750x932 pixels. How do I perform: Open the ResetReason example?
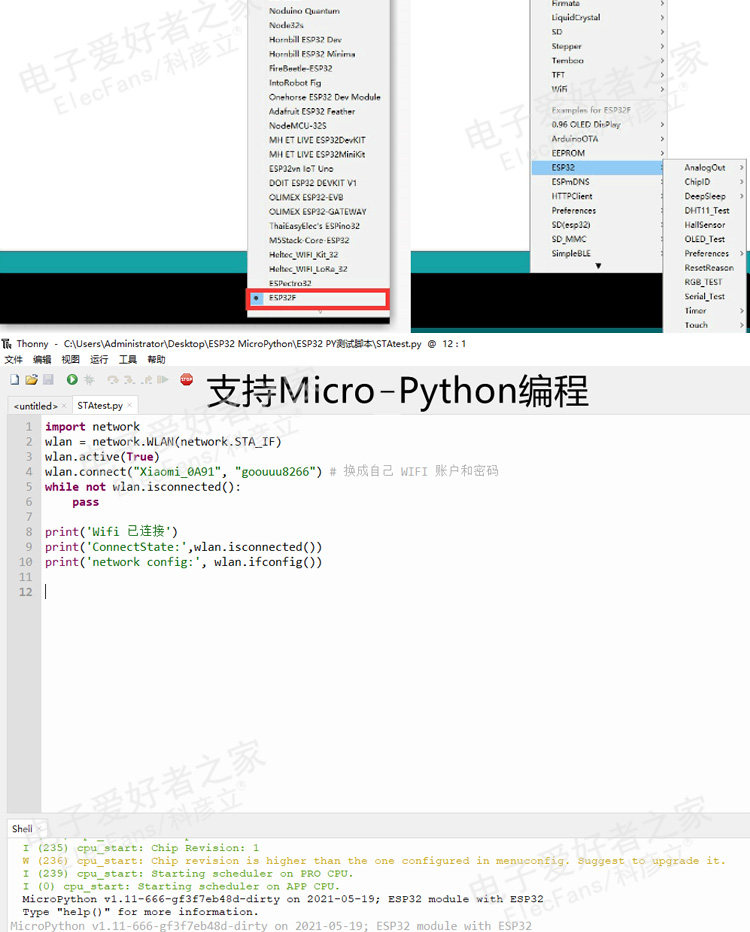coord(705,268)
